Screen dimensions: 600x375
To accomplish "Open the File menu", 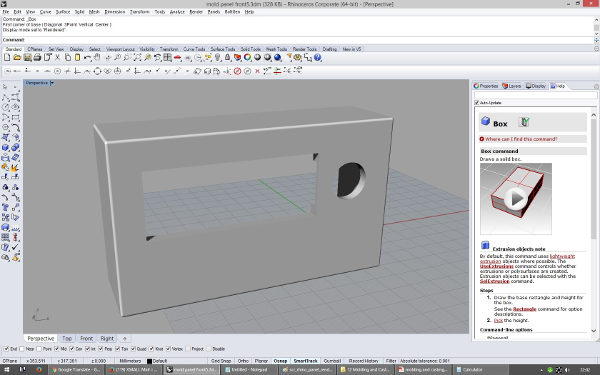I will 6,12.
